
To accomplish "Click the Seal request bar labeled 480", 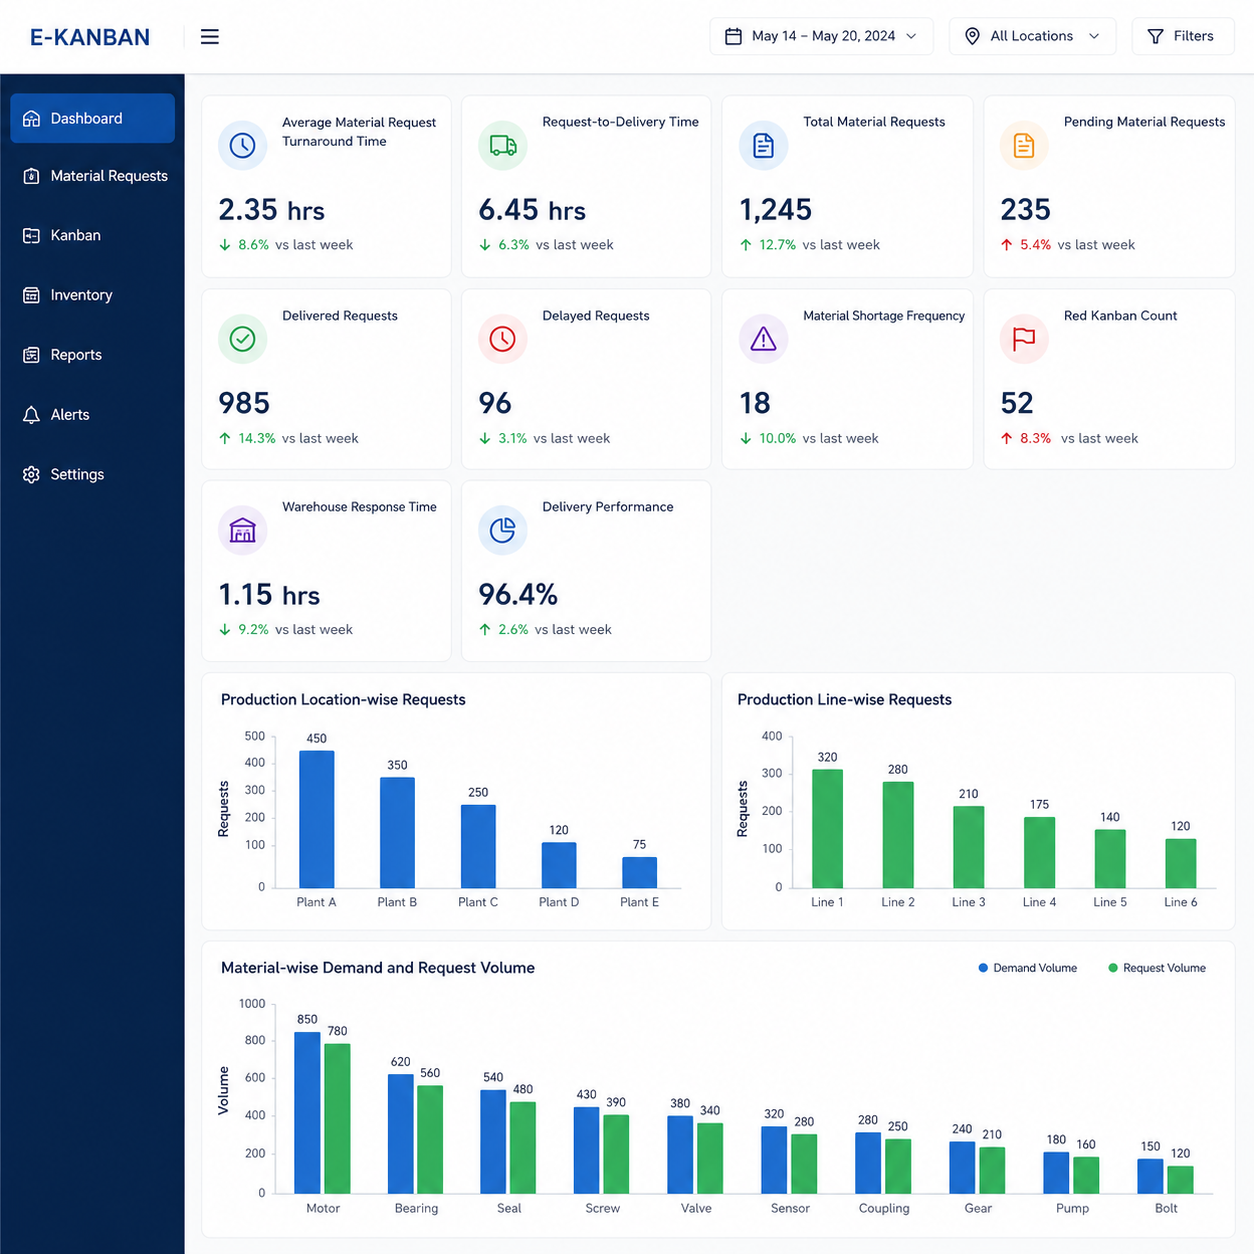I will [523, 1147].
